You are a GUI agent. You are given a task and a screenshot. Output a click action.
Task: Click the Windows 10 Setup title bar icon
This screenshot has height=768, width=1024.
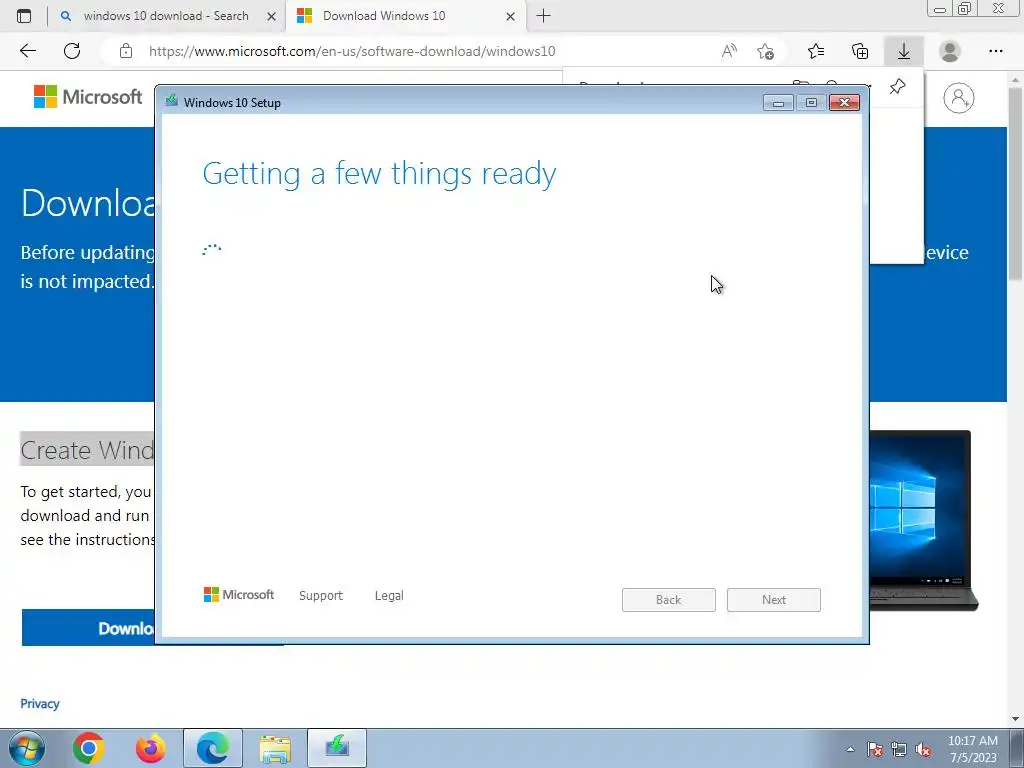tap(172, 101)
